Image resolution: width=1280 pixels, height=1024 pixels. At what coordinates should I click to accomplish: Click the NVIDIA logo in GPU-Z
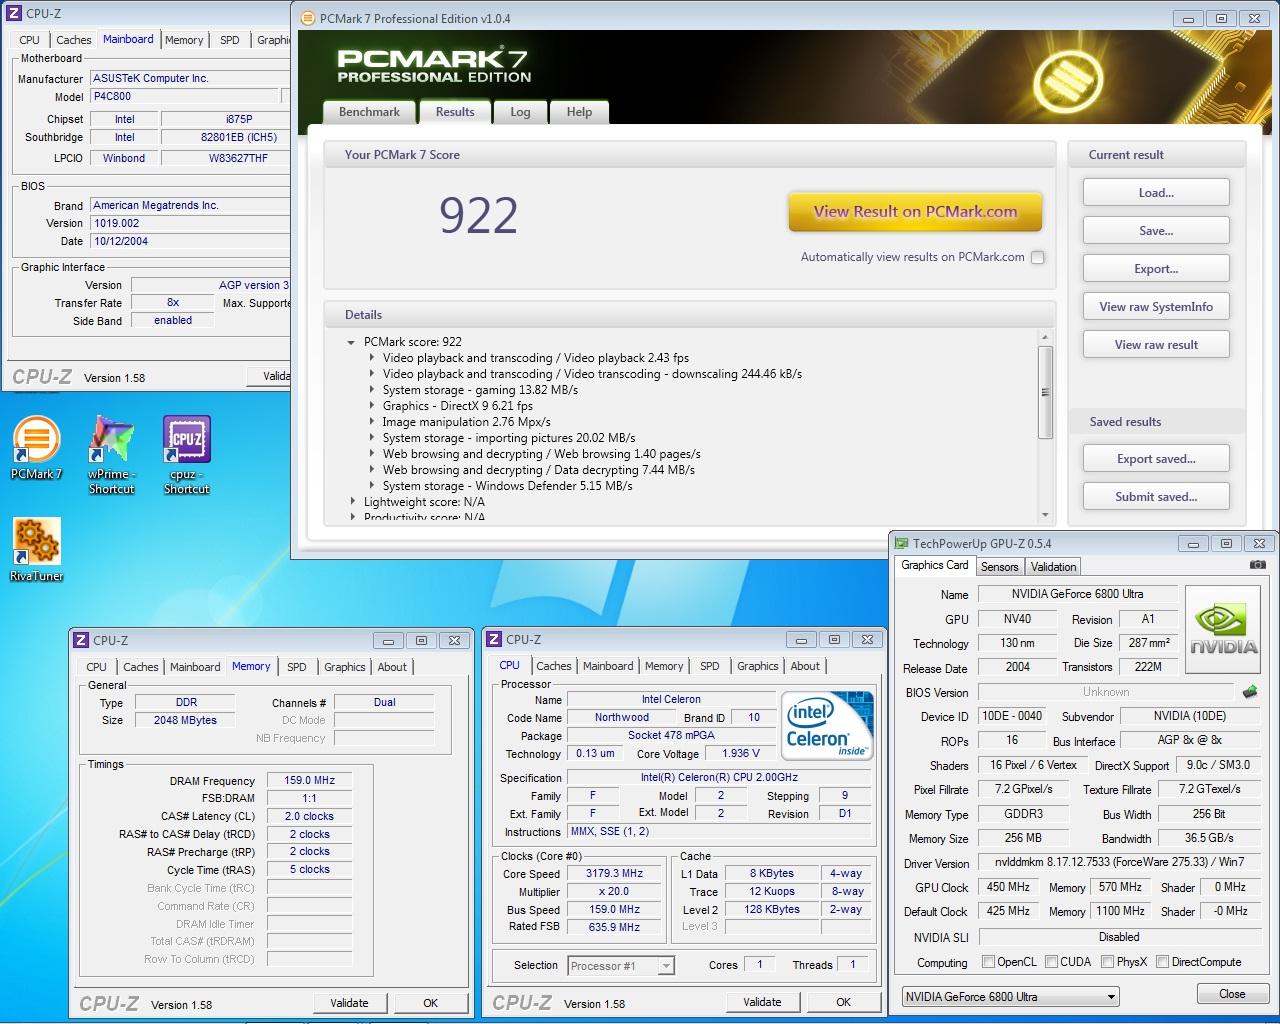click(1223, 628)
